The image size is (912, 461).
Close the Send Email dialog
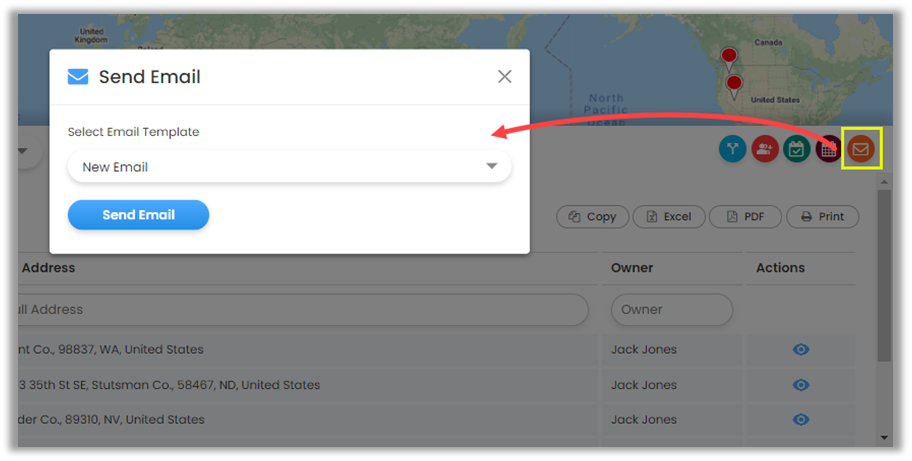(x=505, y=77)
